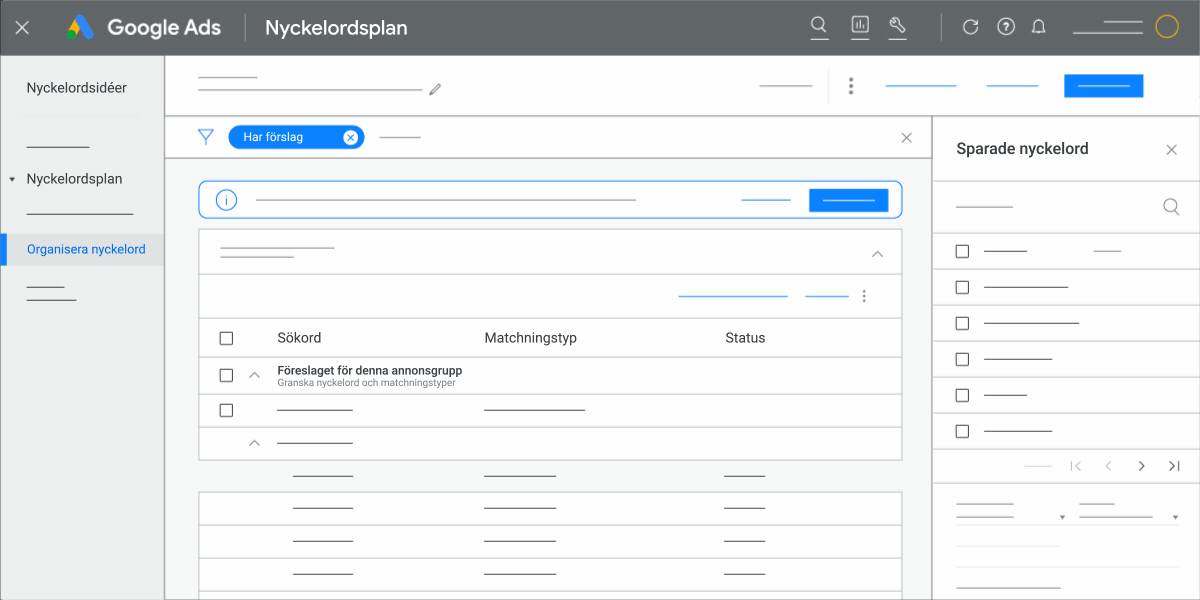Tick fifth checkbox in Sparade nyckelord list
The width and height of the screenshot is (1200, 600).
[962, 395]
